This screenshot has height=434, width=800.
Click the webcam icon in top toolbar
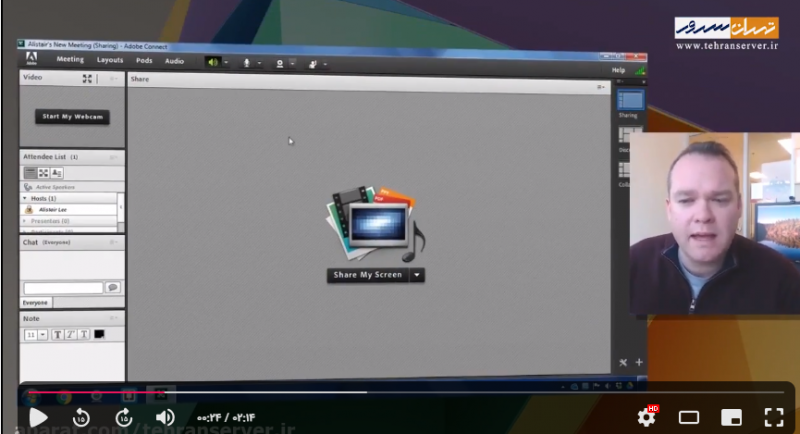279,63
